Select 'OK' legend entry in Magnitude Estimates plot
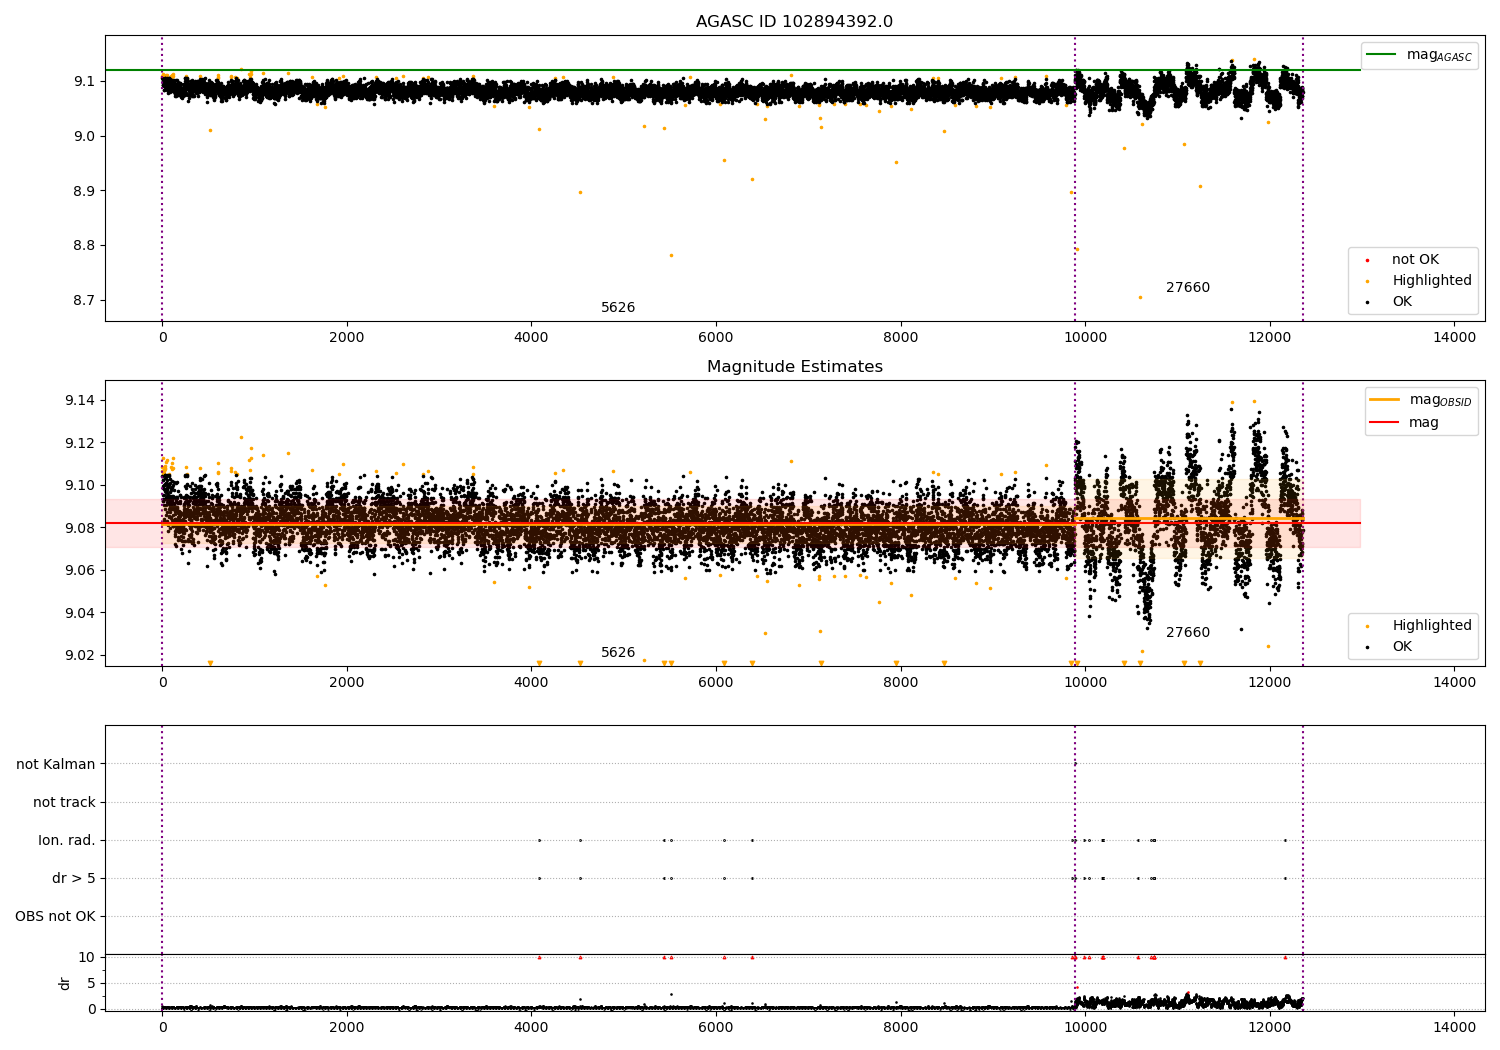 pos(1402,647)
